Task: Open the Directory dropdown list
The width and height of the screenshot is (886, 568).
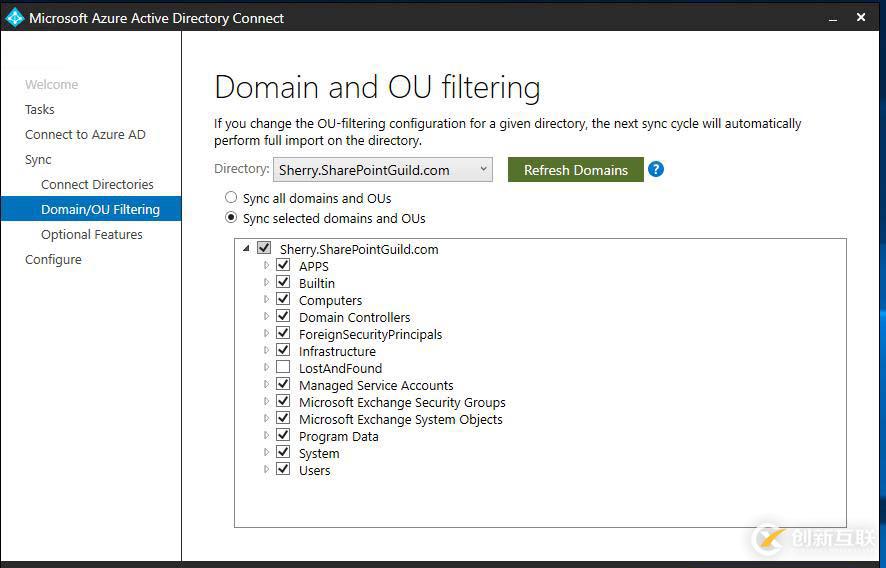Action: click(383, 170)
